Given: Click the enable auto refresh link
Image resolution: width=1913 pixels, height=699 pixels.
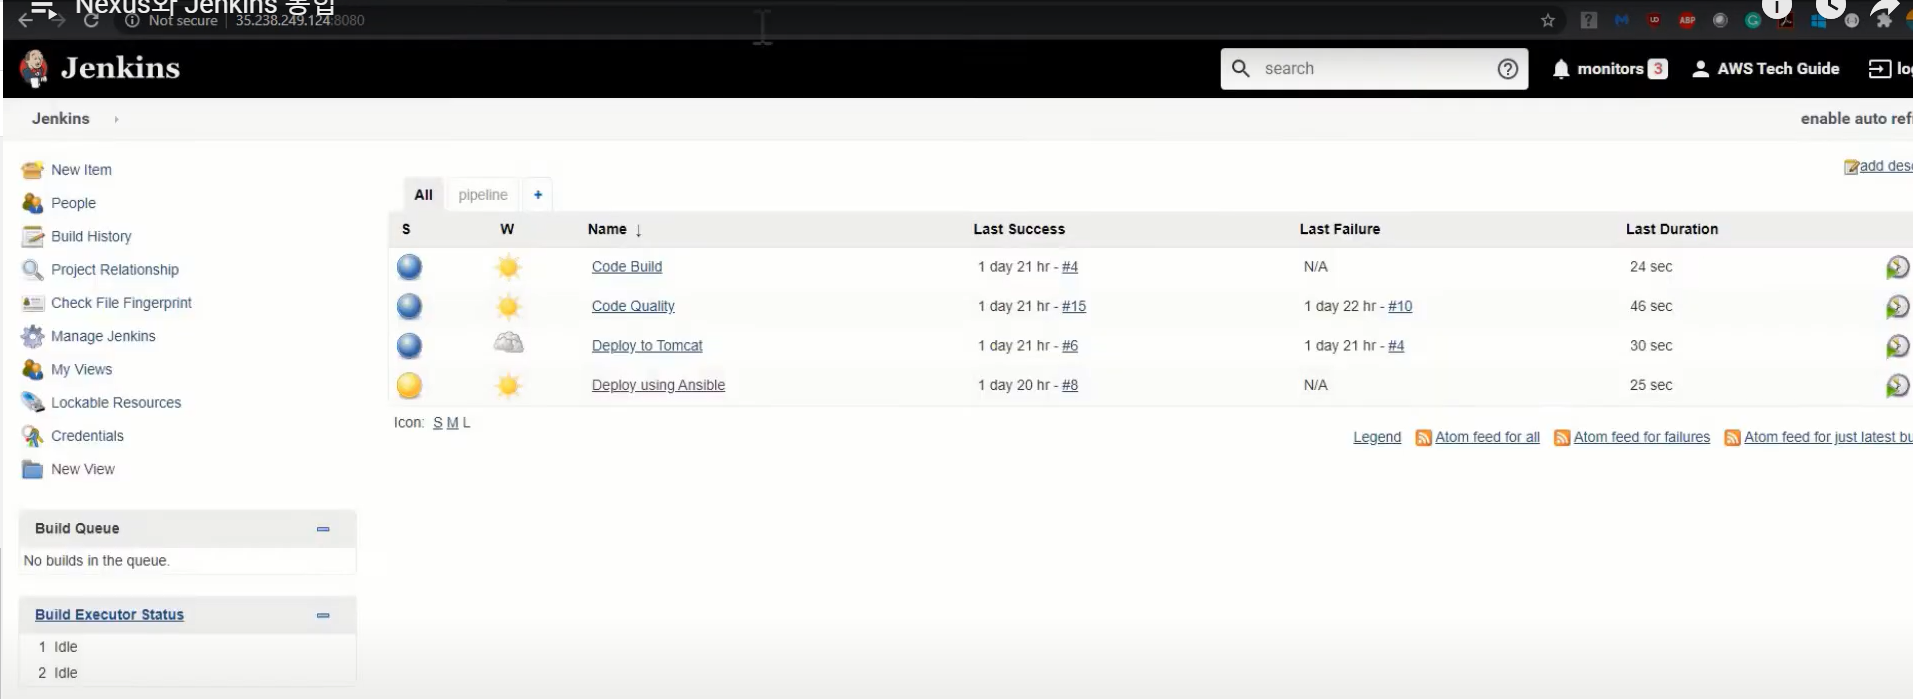Looking at the screenshot, I should (1856, 119).
